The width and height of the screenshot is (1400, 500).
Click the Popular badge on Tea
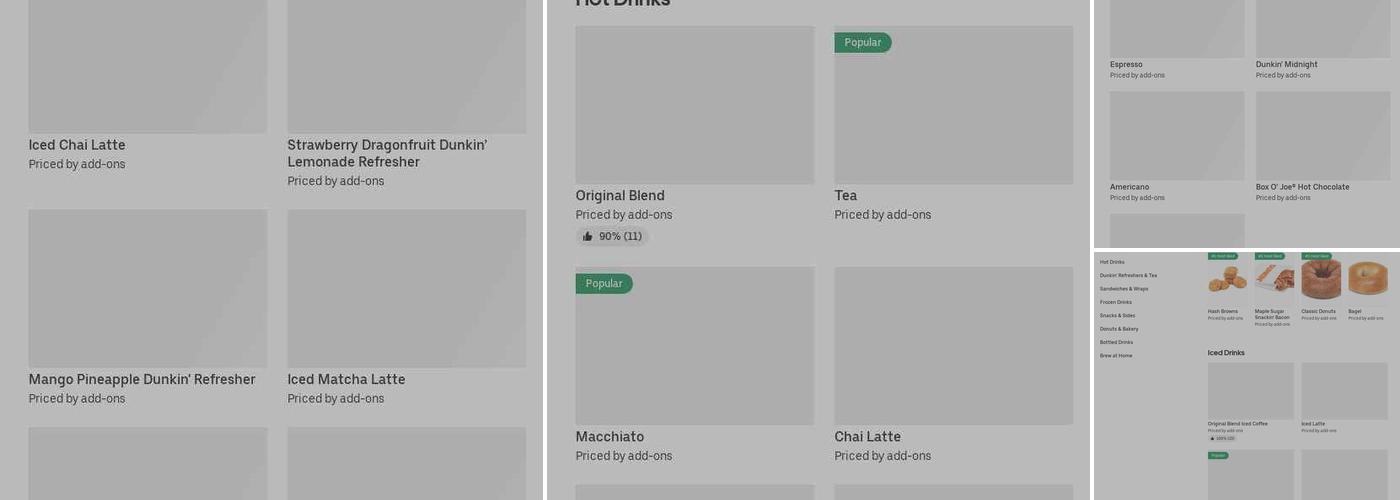click(862, 43)
